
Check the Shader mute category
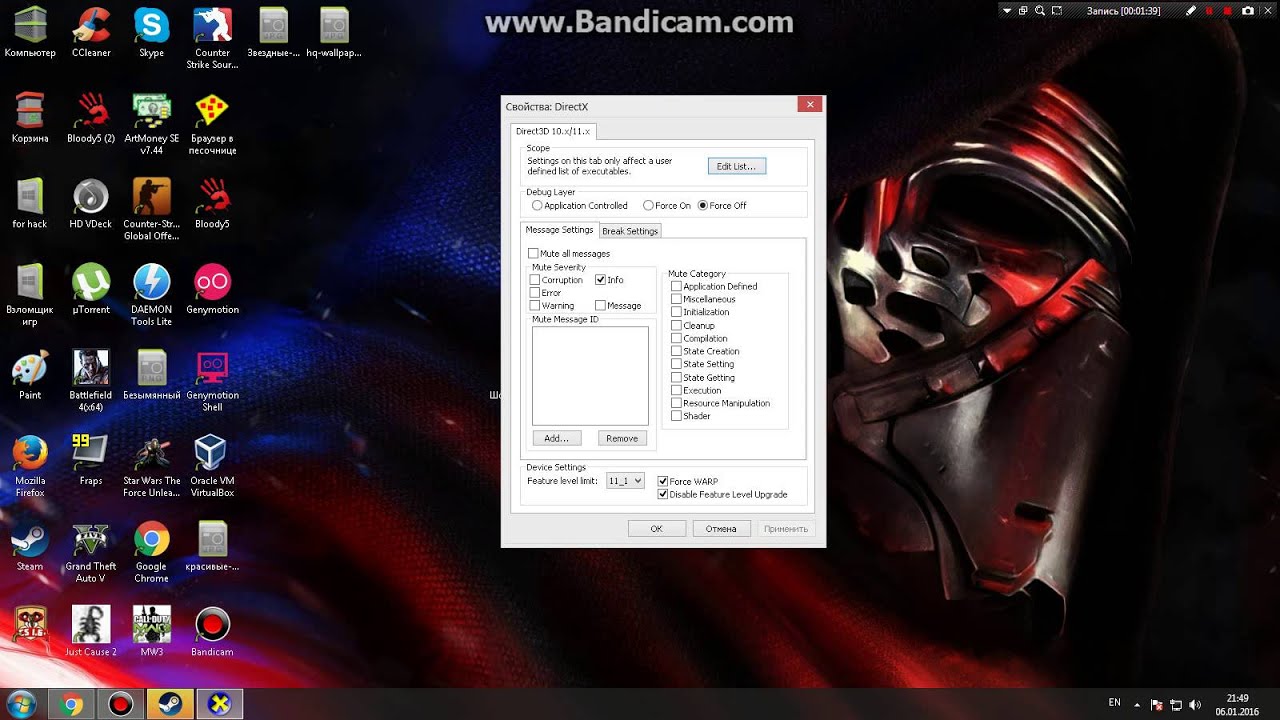point(677,416)
